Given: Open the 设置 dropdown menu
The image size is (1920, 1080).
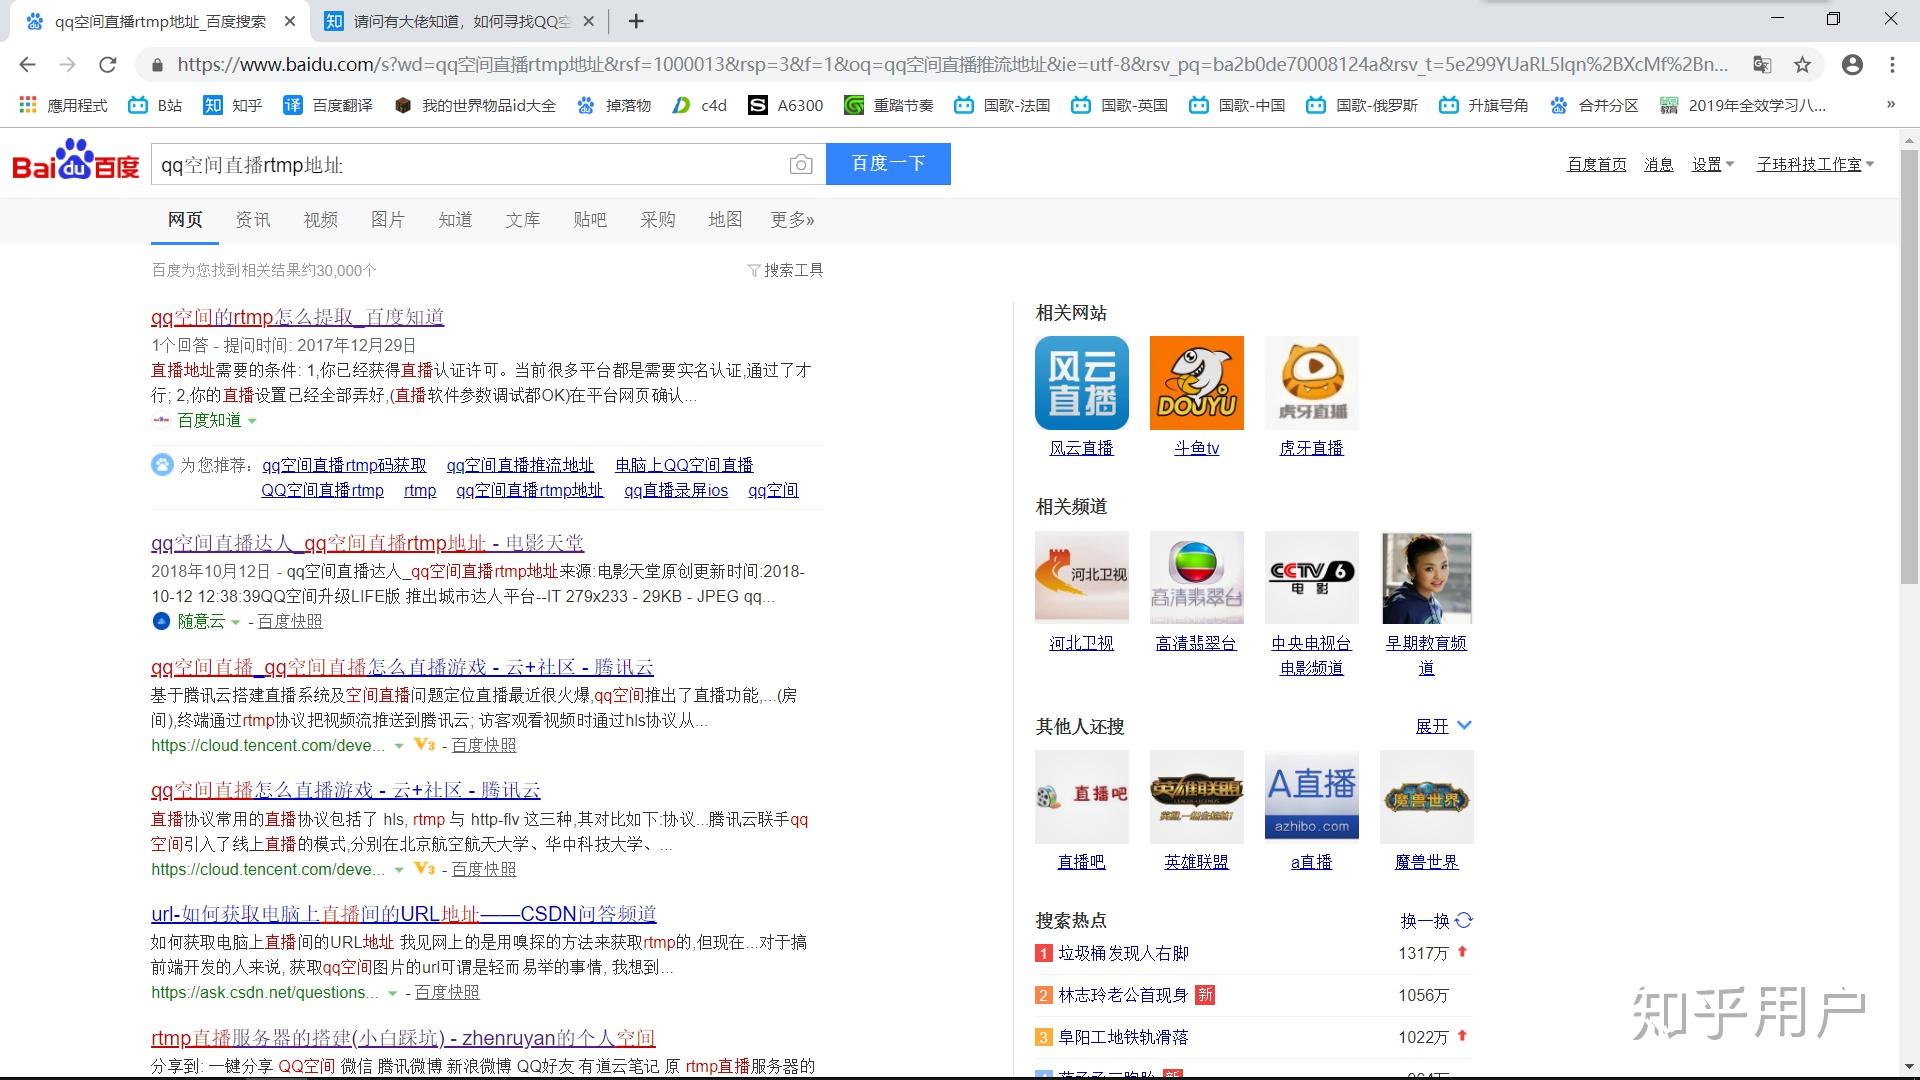Looking at the screenshot, I should [1712, 164].
